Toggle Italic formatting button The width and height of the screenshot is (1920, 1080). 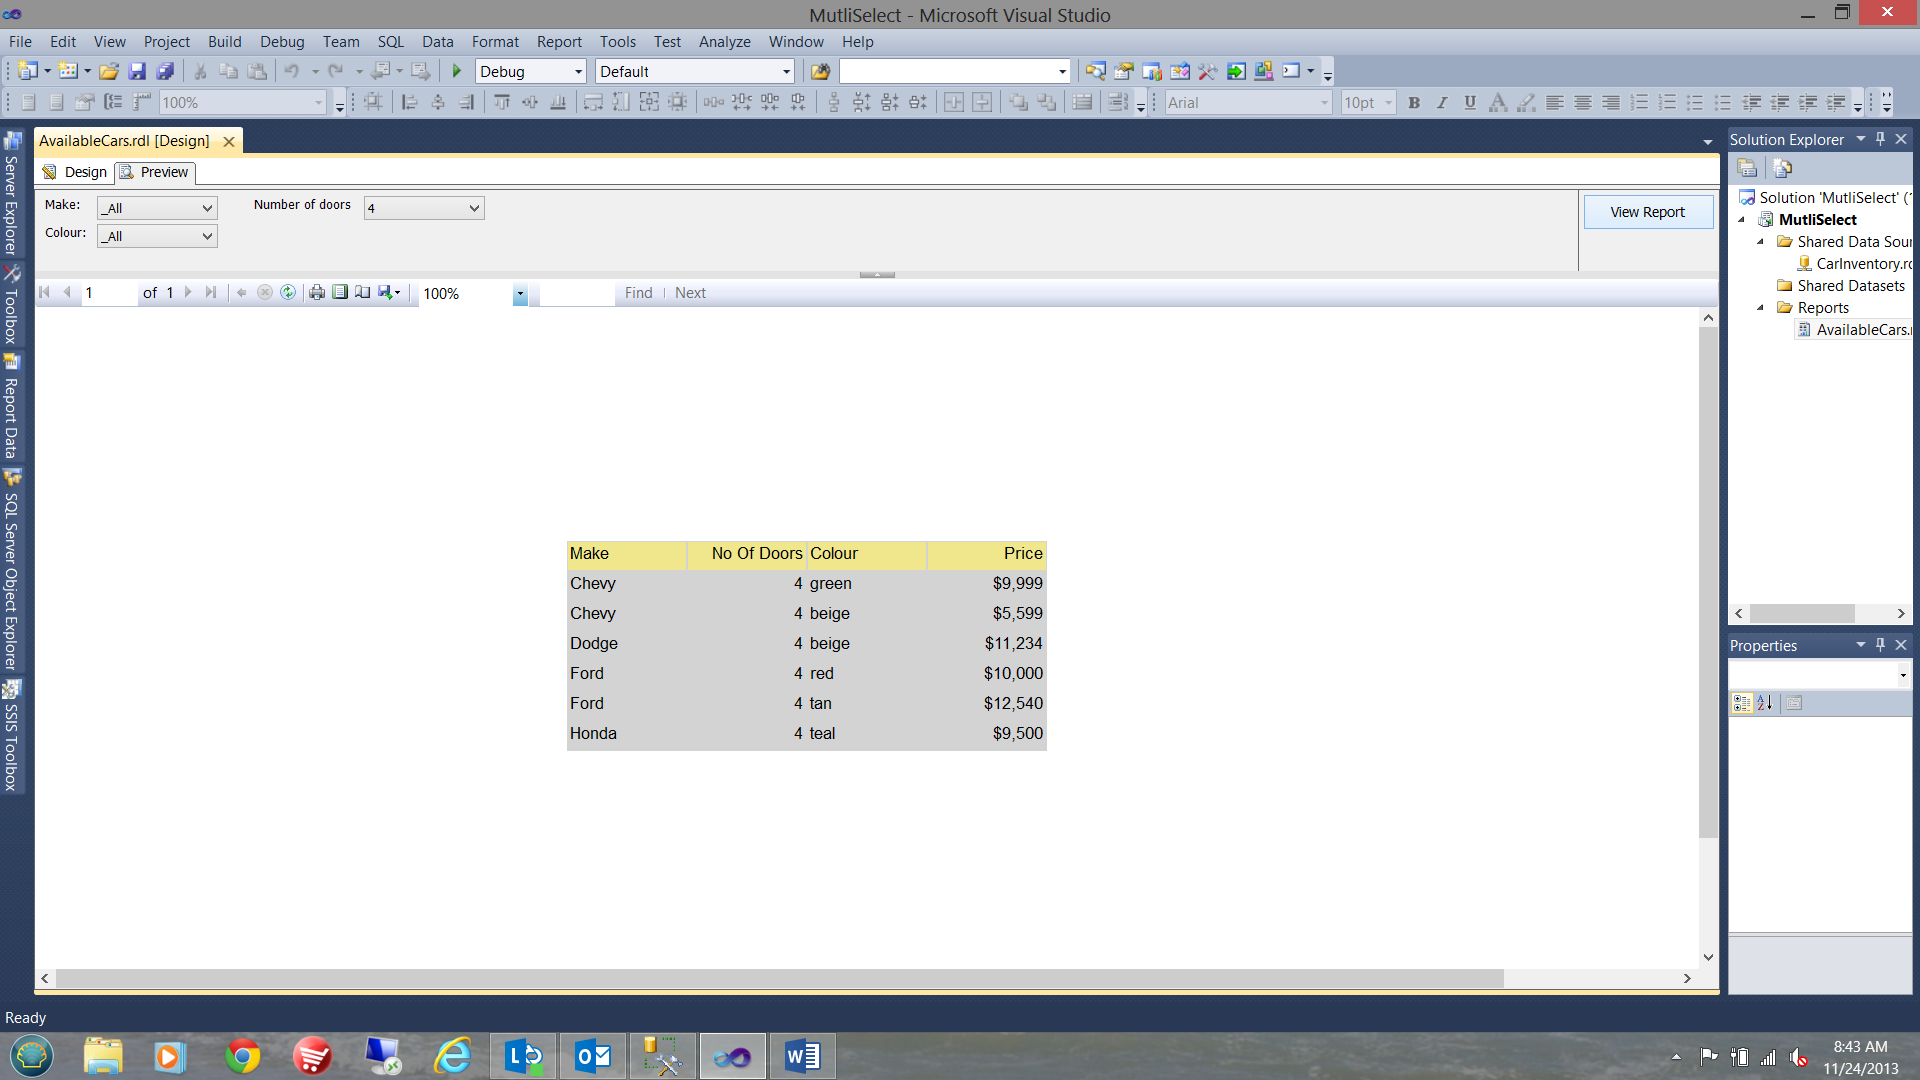(1442, 102)
